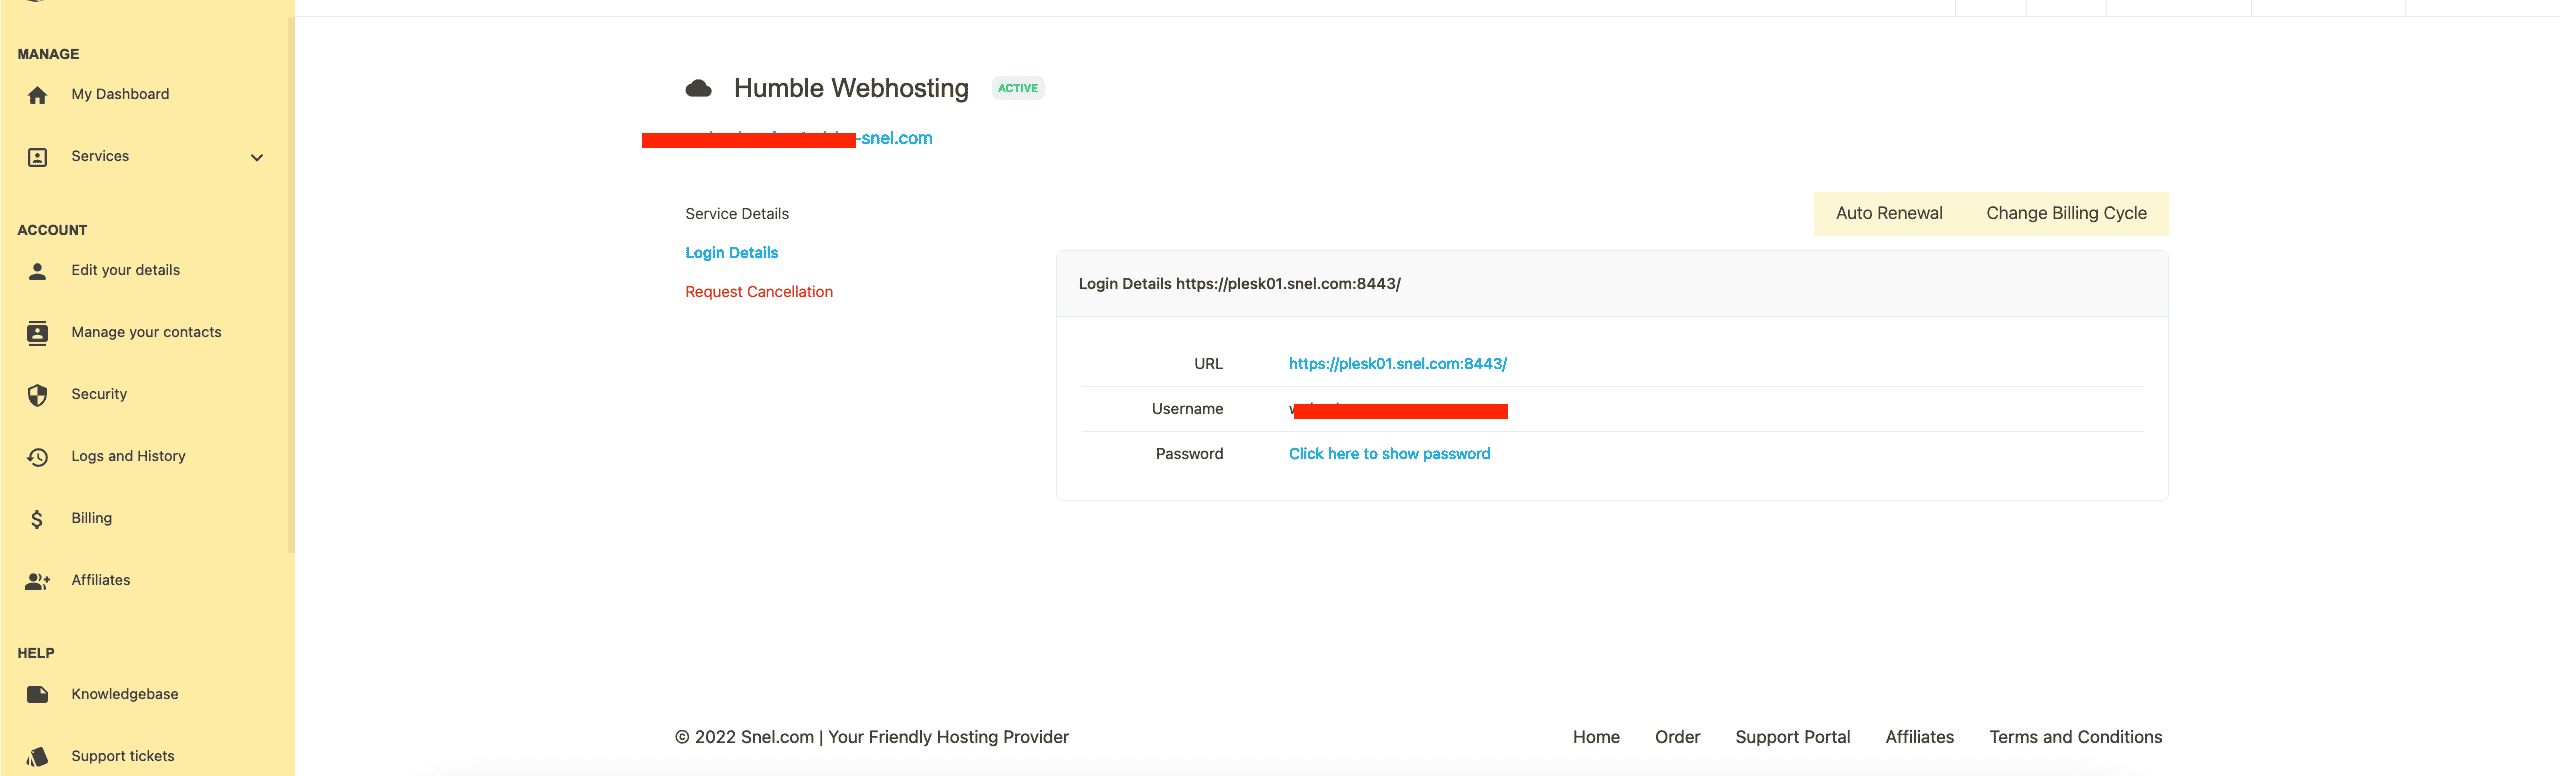Screen dimensions: 2560x776
Task: Open the Billing section
Action: coord(91,518)
